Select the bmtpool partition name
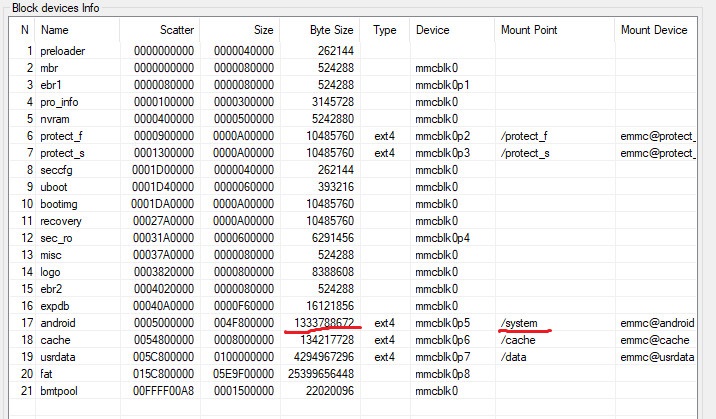This screenshot has width=716, height=419. click(x=62, y=391)
